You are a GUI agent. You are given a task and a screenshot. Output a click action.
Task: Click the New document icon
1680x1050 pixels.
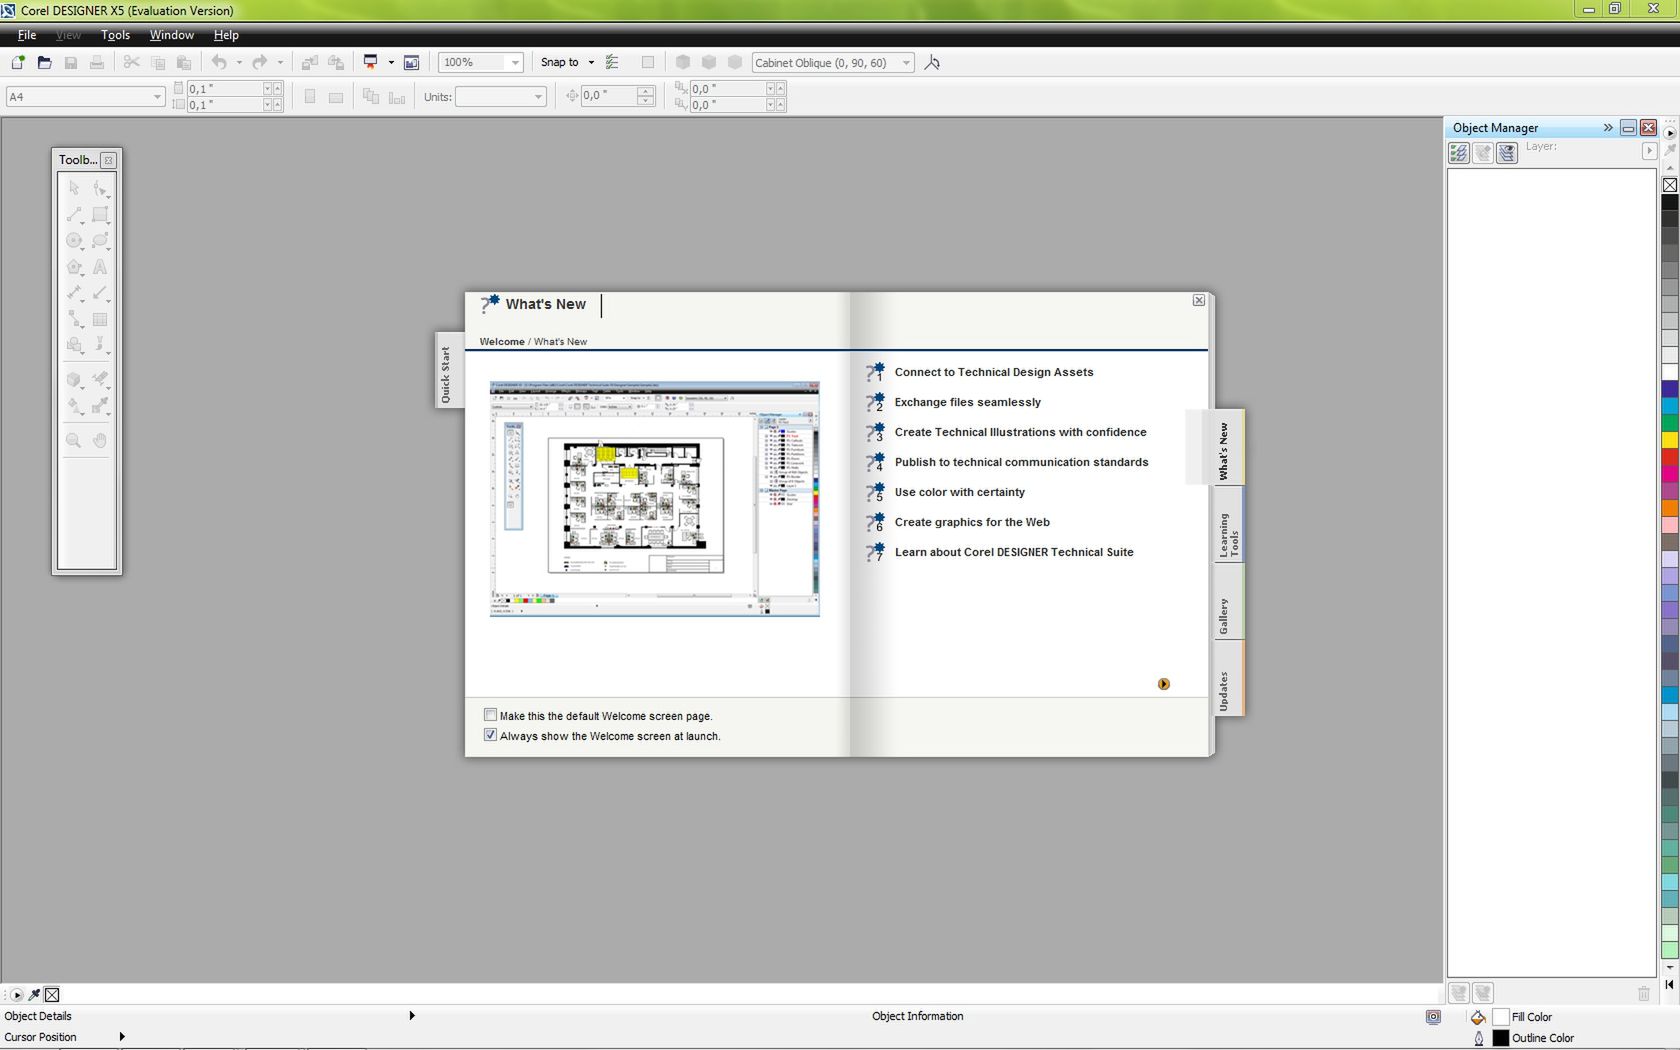click(18, 62)
